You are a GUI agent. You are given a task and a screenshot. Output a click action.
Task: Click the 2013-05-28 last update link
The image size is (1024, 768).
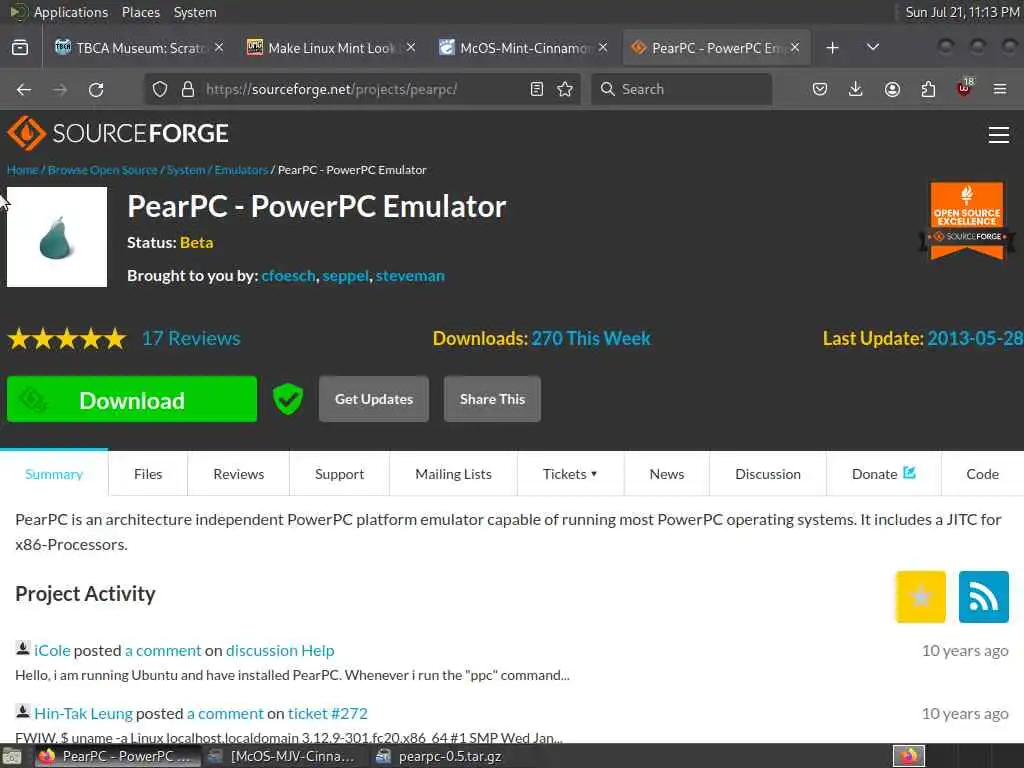click(x=975, y=338)
